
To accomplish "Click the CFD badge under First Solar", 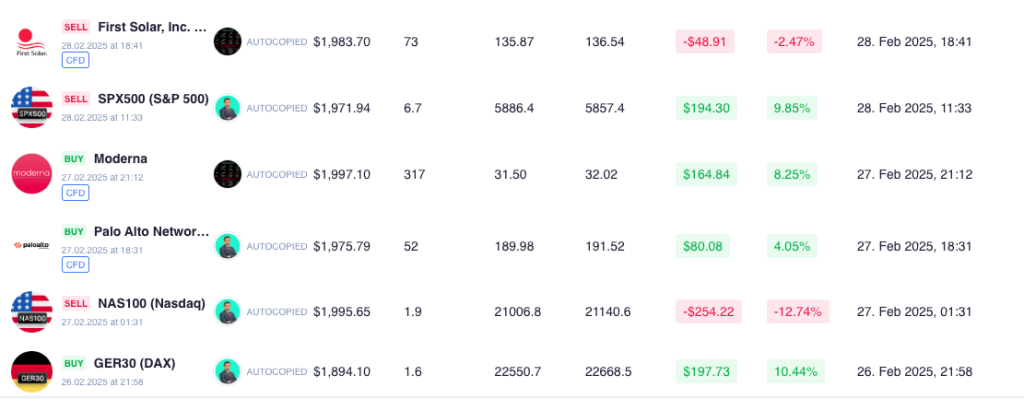I will (x=76, y=60).
